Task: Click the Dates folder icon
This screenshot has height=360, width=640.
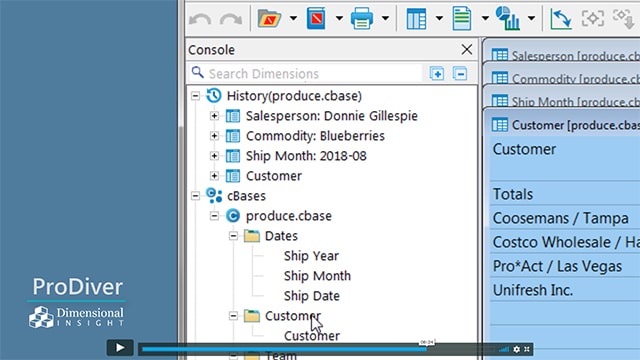Action: [x=252, y=236]
